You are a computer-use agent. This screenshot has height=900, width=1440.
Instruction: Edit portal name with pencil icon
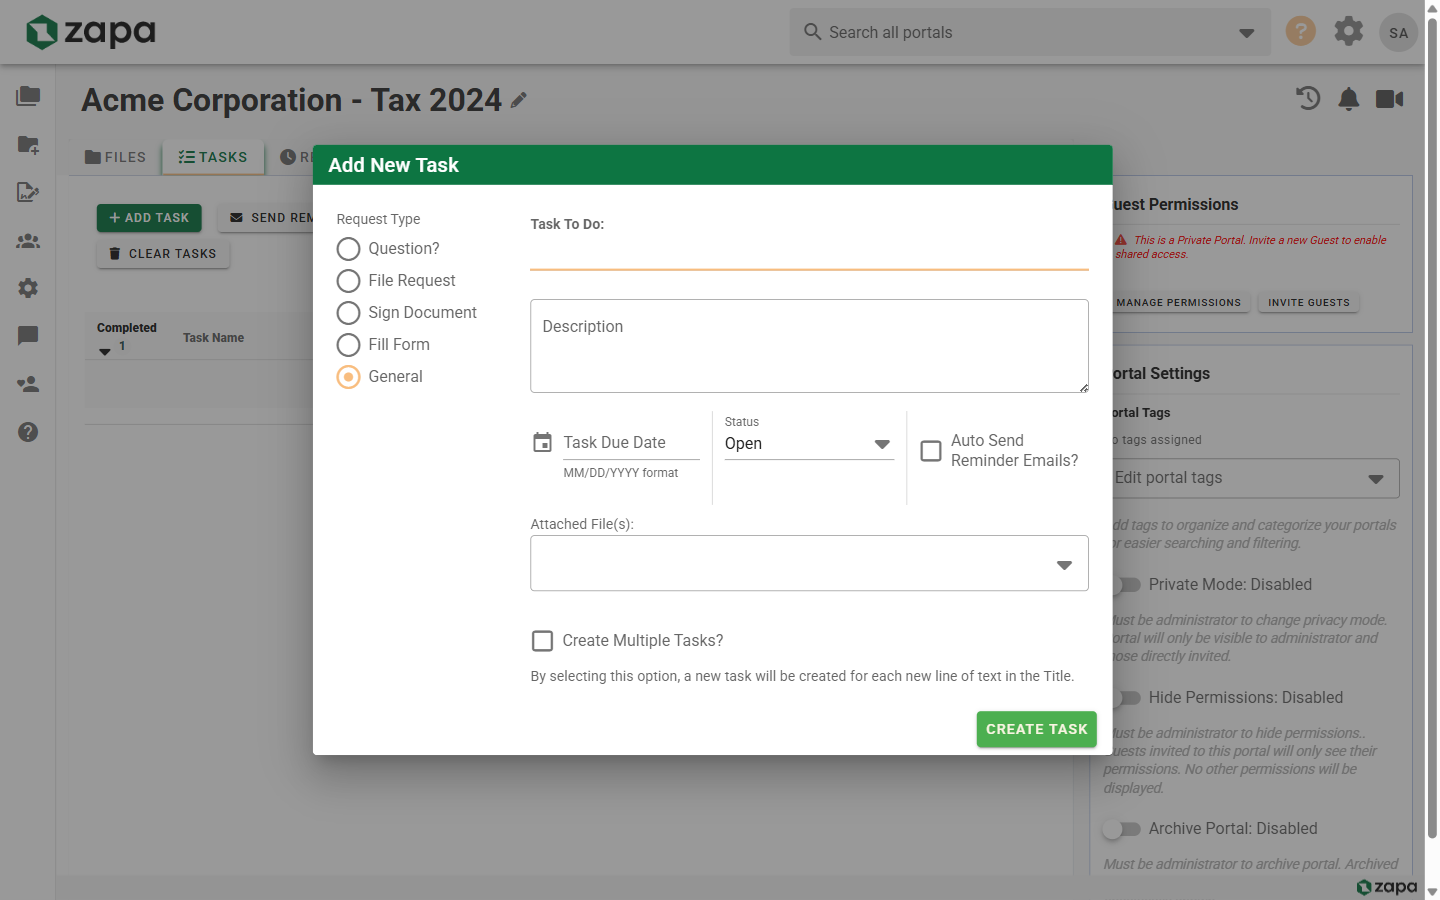coord(518,100)
